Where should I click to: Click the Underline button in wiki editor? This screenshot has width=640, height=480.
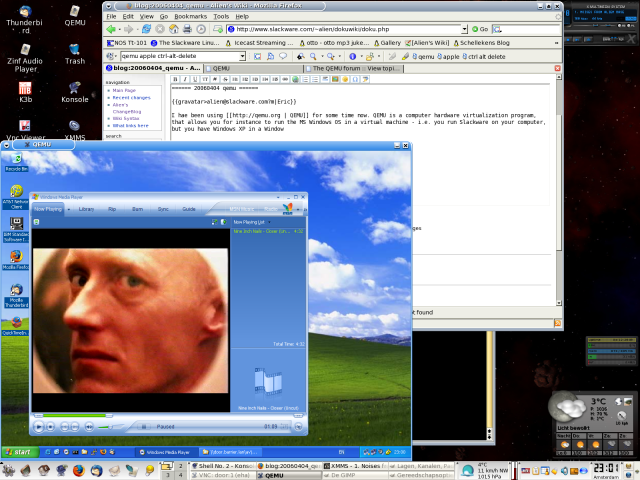click(x=195, y=79)
